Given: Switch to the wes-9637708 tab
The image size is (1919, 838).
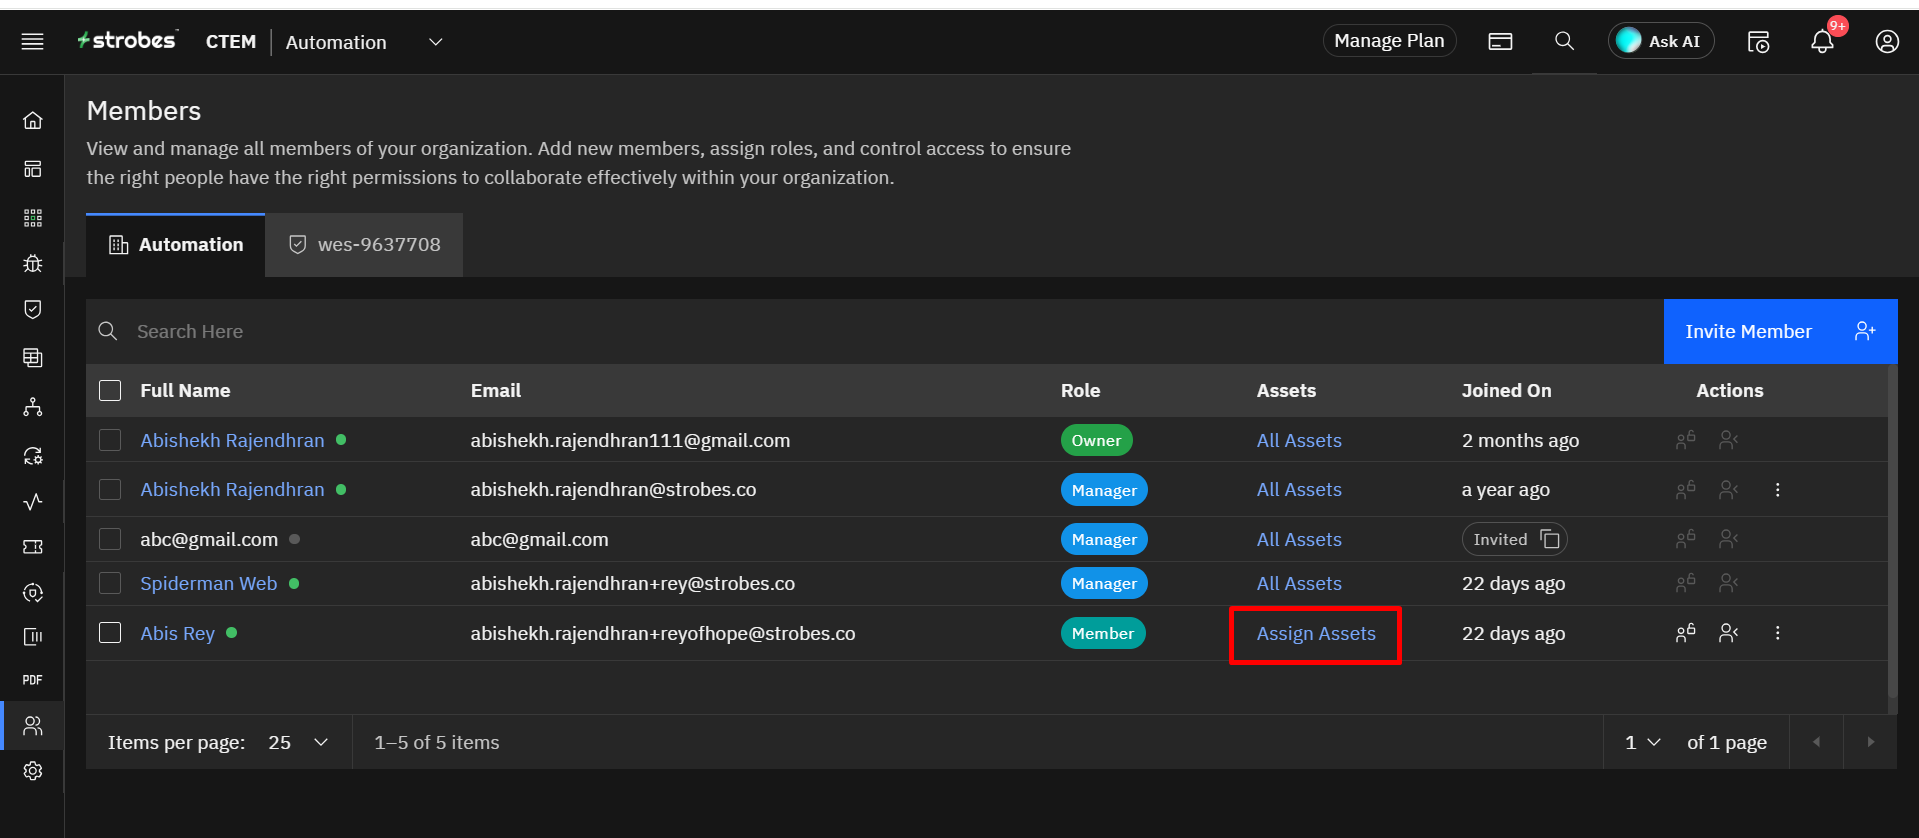Looking at the screenshot, I should (364, 245).
